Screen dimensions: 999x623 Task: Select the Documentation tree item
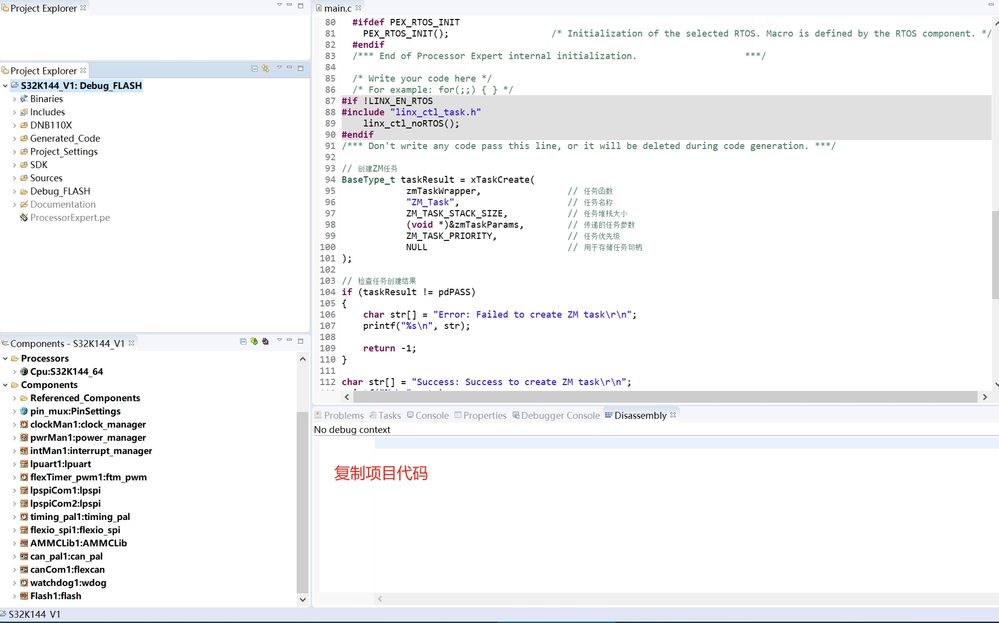63,204
